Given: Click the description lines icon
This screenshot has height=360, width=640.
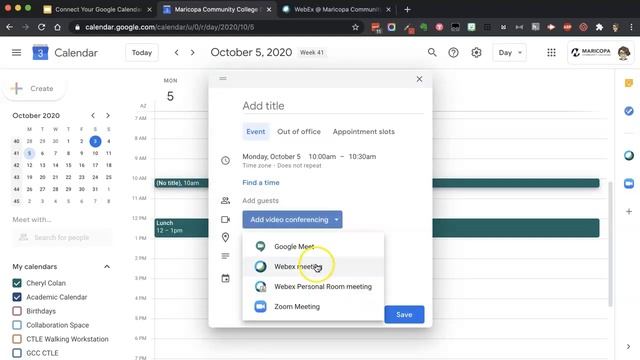Looking at the screenshot, I should pyautogui.click(x=225, y=256).
